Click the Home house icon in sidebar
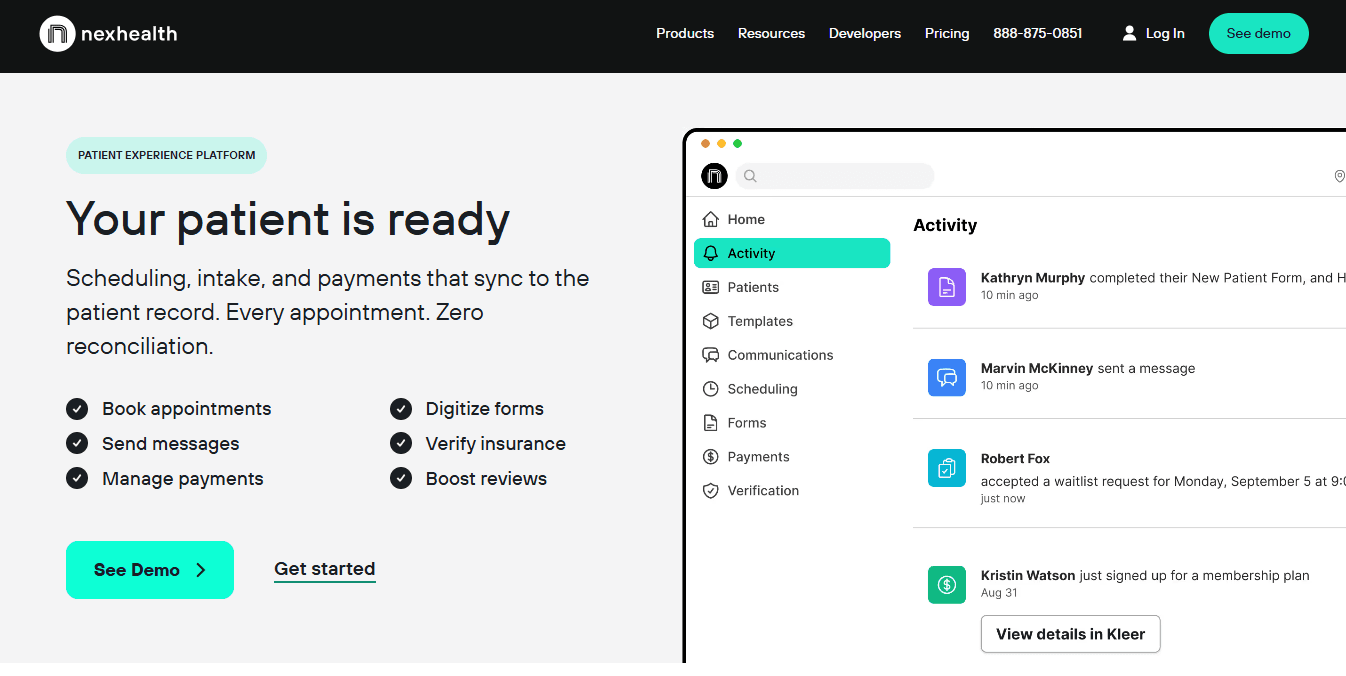 pyautogui.click(x=710, y=219)
